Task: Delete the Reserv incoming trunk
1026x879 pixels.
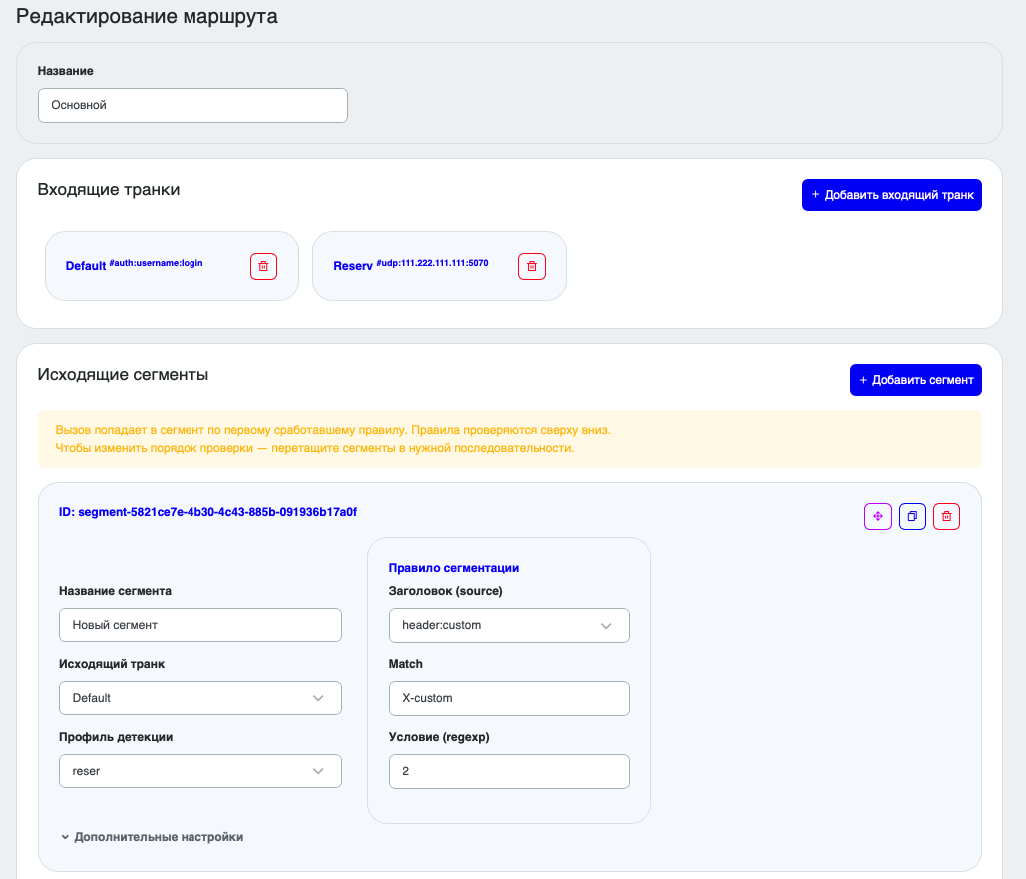Action: (x=531, y=266)
